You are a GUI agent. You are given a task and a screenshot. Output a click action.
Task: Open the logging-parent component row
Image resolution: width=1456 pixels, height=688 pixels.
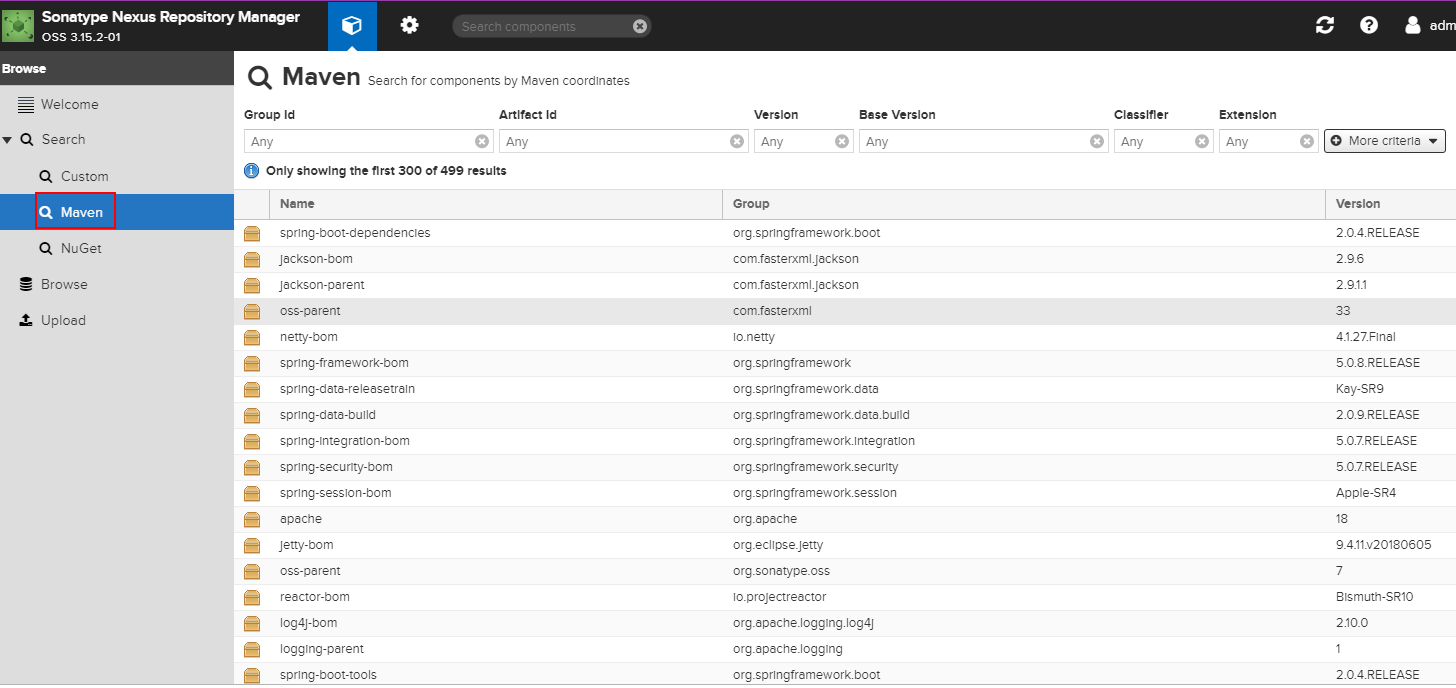click(845, 649)
